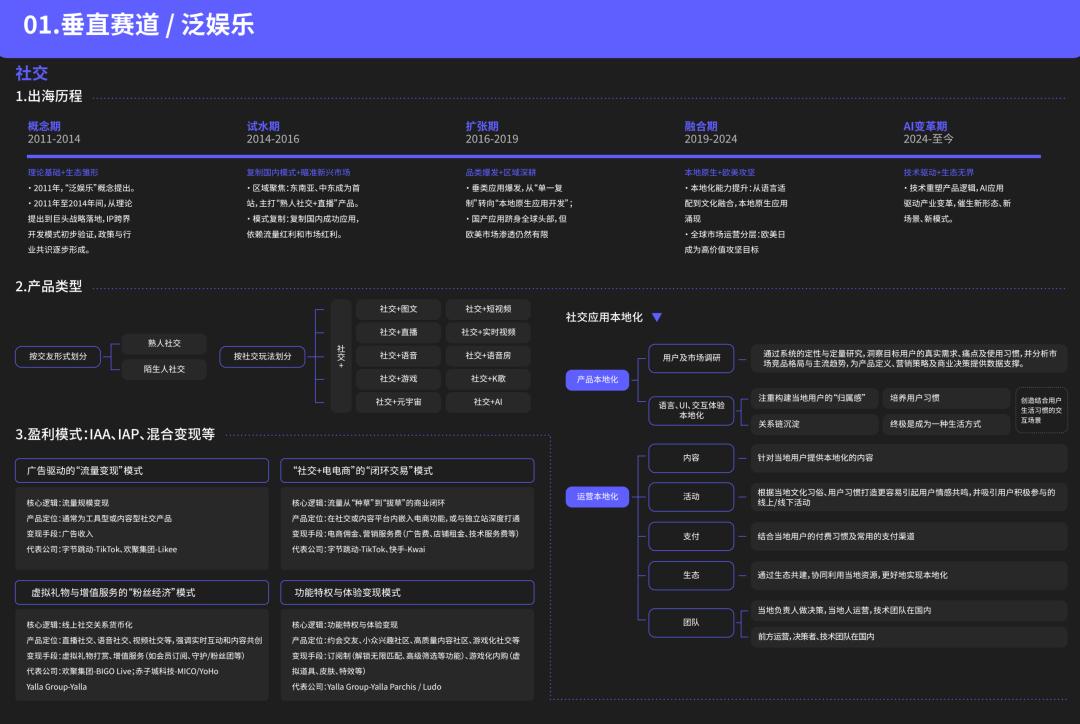Click the 社交+元宇宙 tile
The width and height of the screenshot is (1080, 724).
point(399,402)
